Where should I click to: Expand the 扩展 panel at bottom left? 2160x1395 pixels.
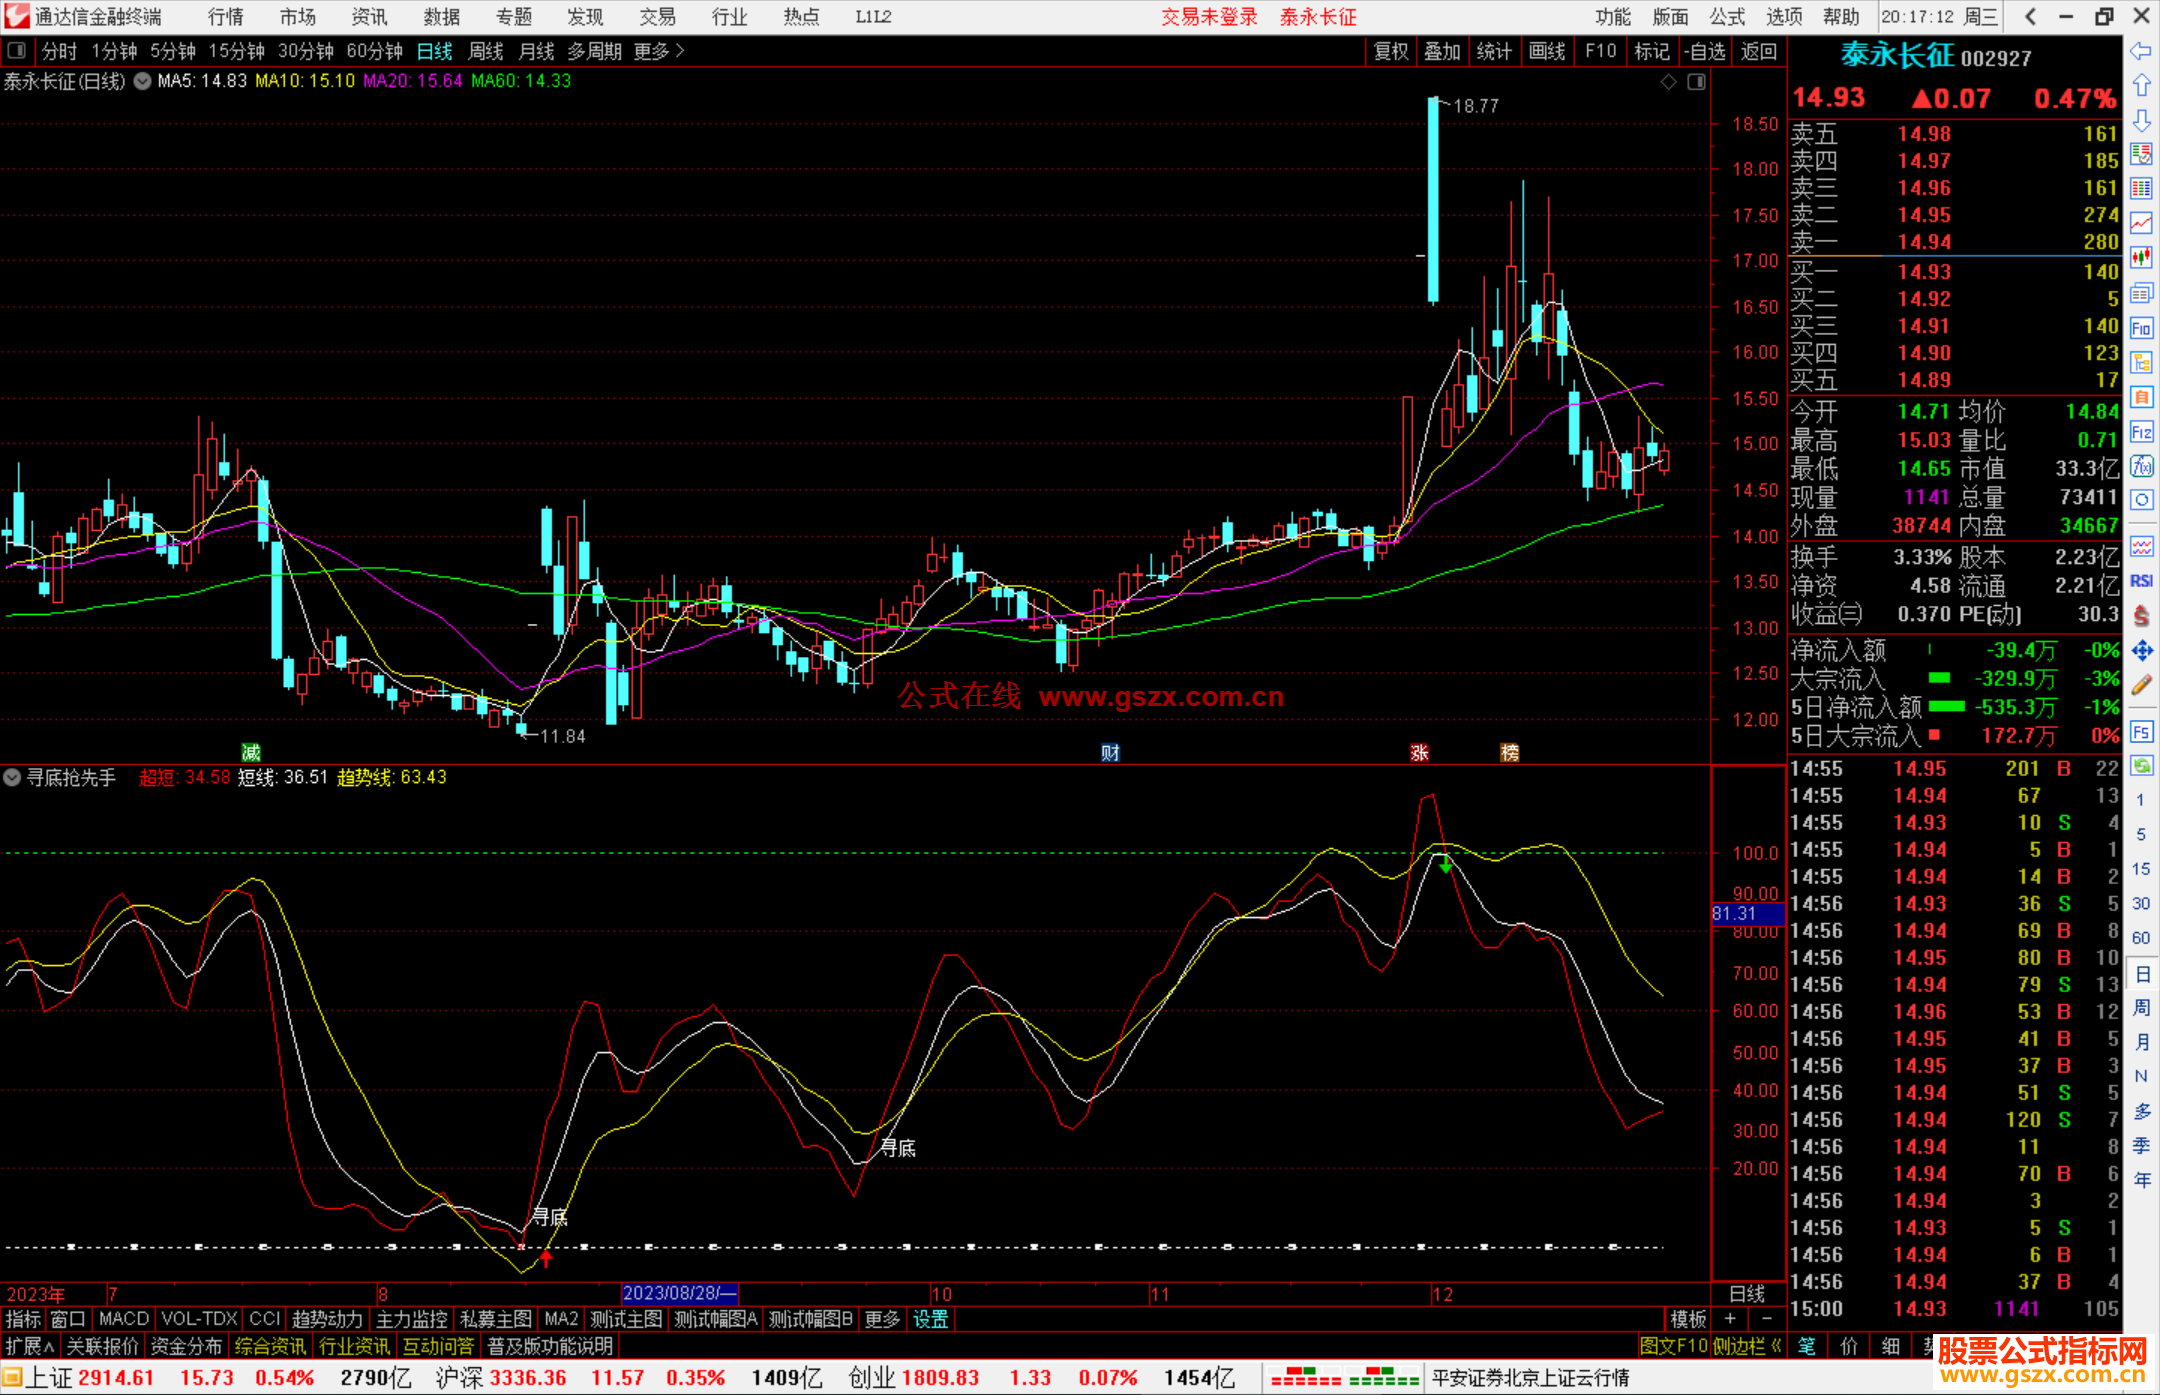pyautogui.click(x=29, y=1346)
